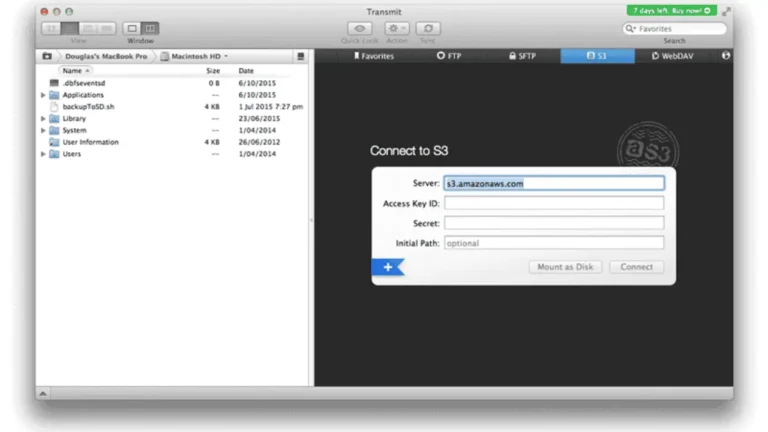Click the Connect button

click(636, 267)
